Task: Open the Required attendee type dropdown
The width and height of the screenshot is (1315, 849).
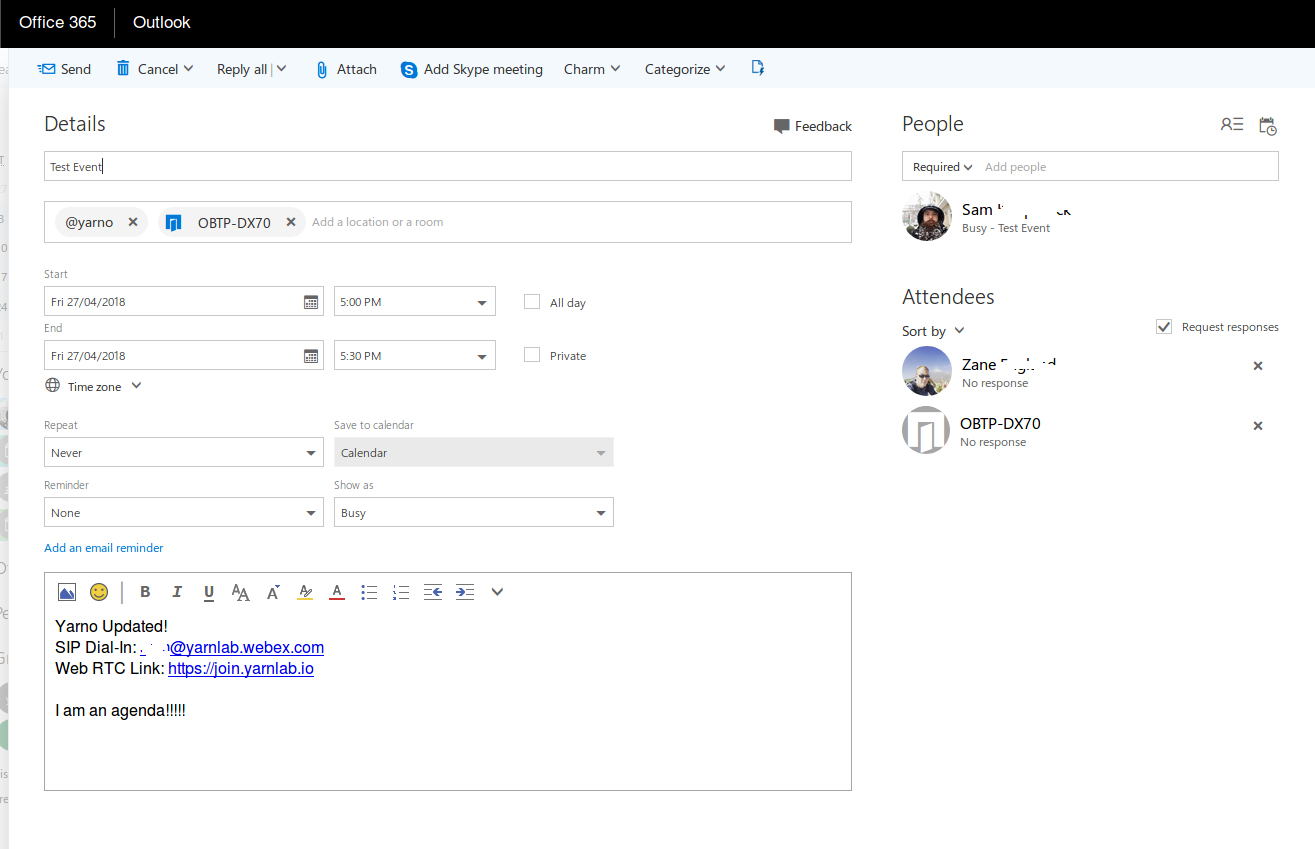Action: [943, 167]
